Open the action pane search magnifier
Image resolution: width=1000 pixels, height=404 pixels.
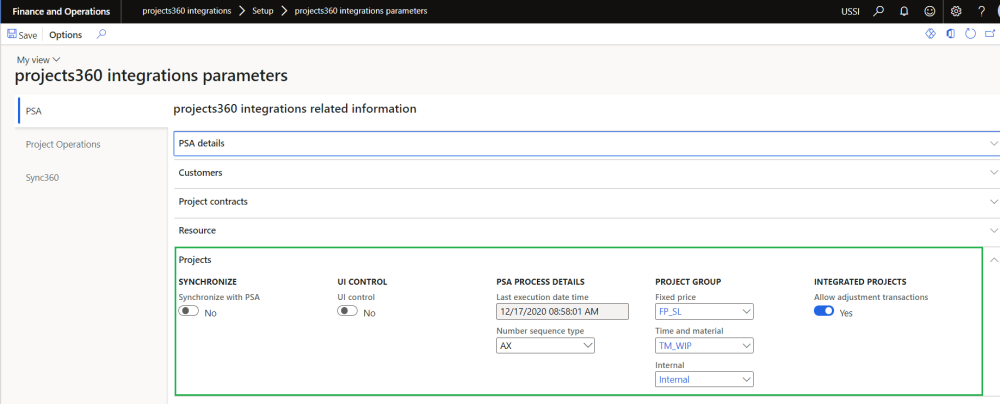(101, 35)
